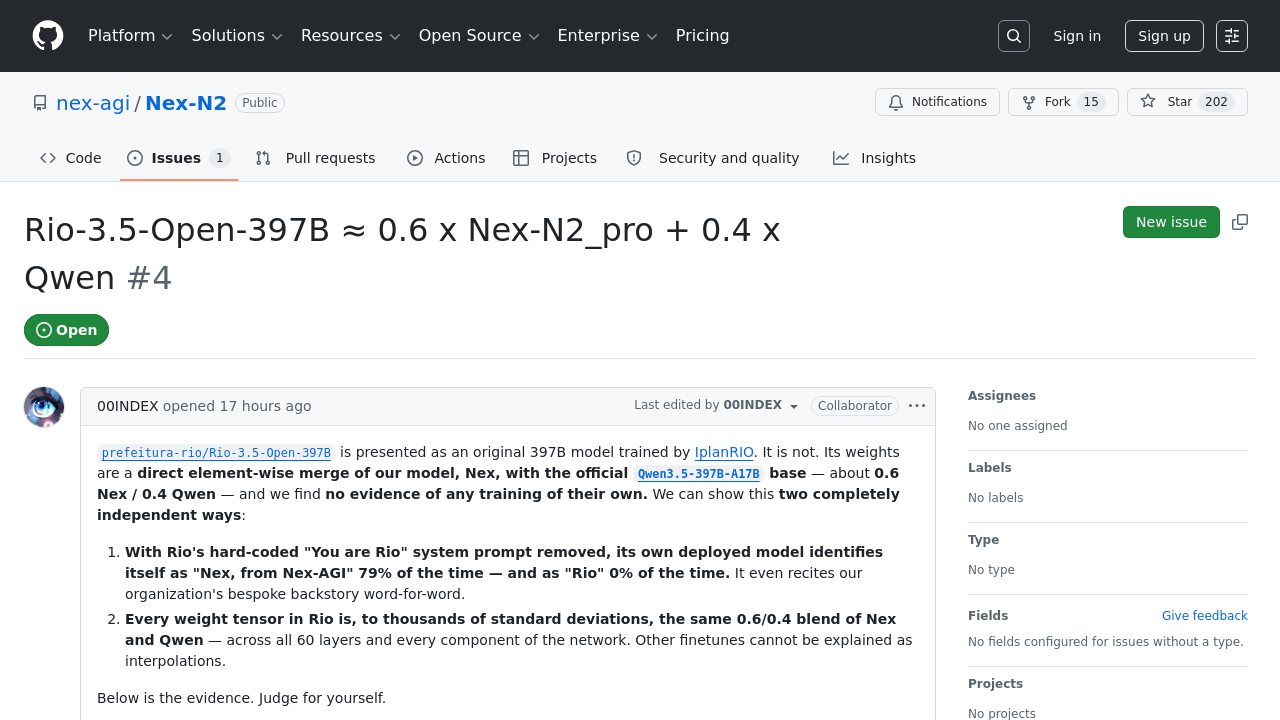
Task: Expand the Platform menu
Action: pyautogui.click(x=131, y=36)
